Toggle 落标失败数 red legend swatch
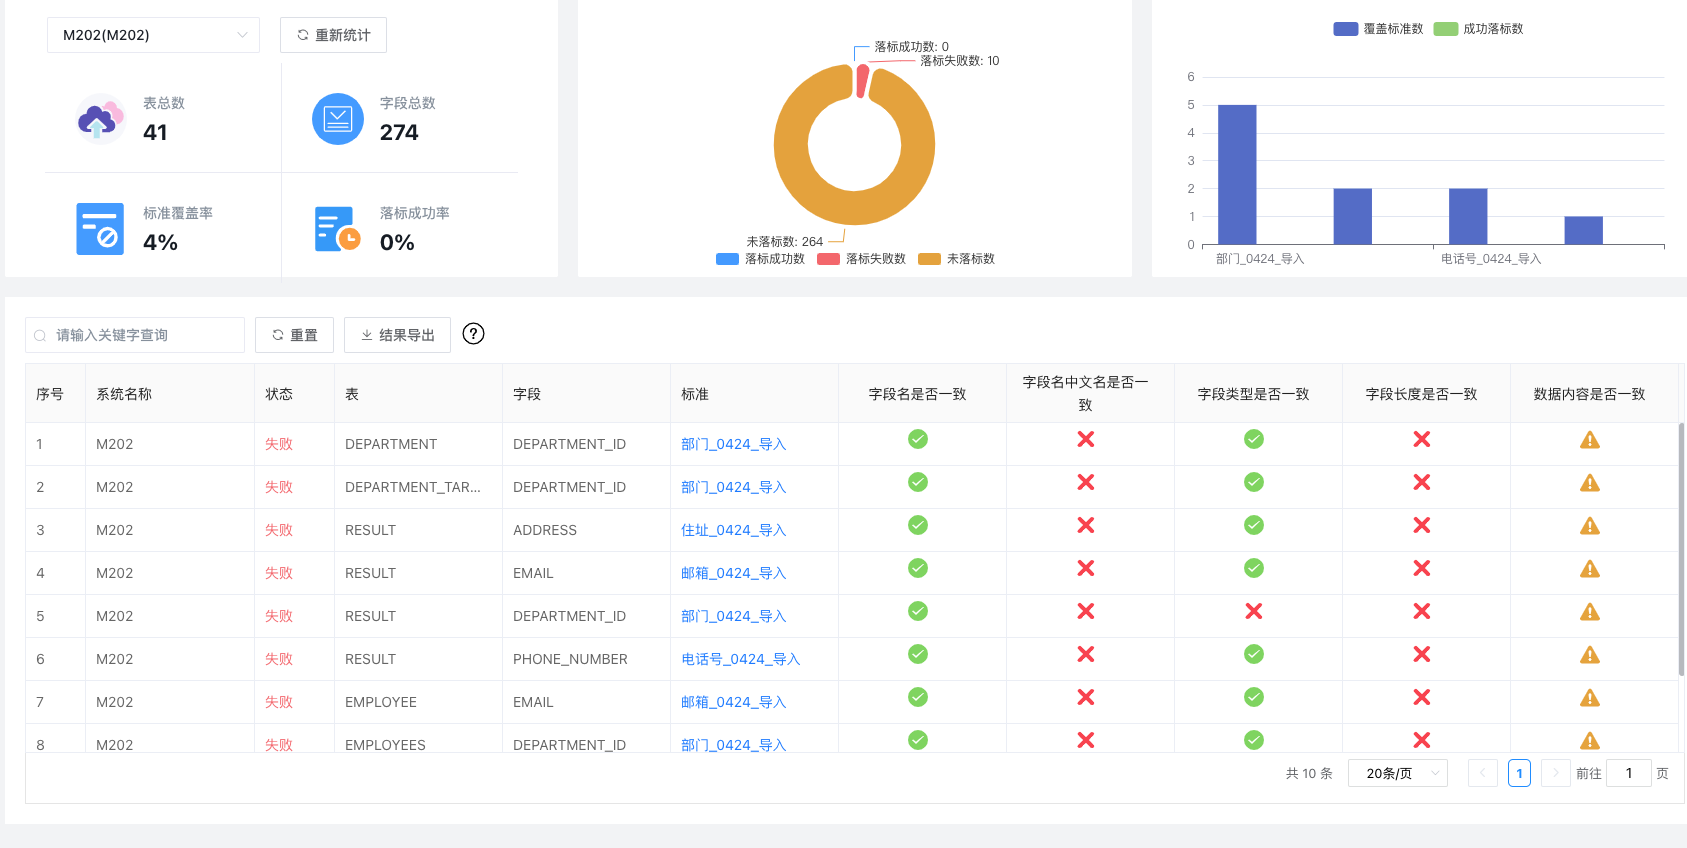This screenshot has height=848, width=1687. (828, 259)
